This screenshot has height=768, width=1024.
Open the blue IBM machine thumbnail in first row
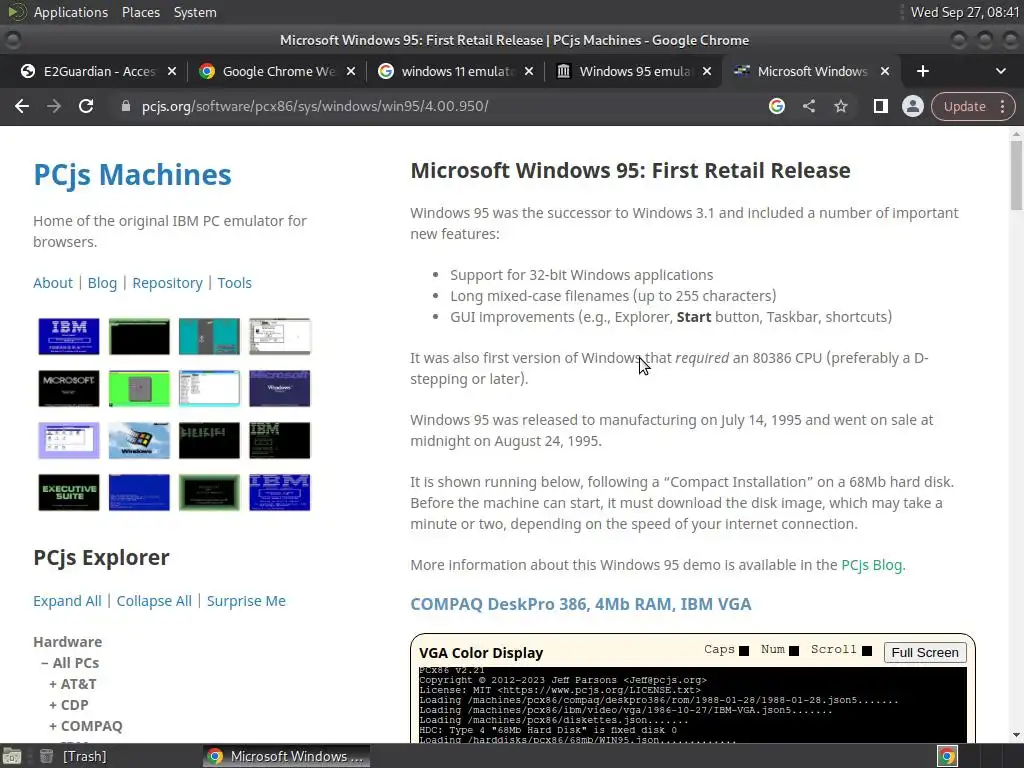[x=69, y=336]
